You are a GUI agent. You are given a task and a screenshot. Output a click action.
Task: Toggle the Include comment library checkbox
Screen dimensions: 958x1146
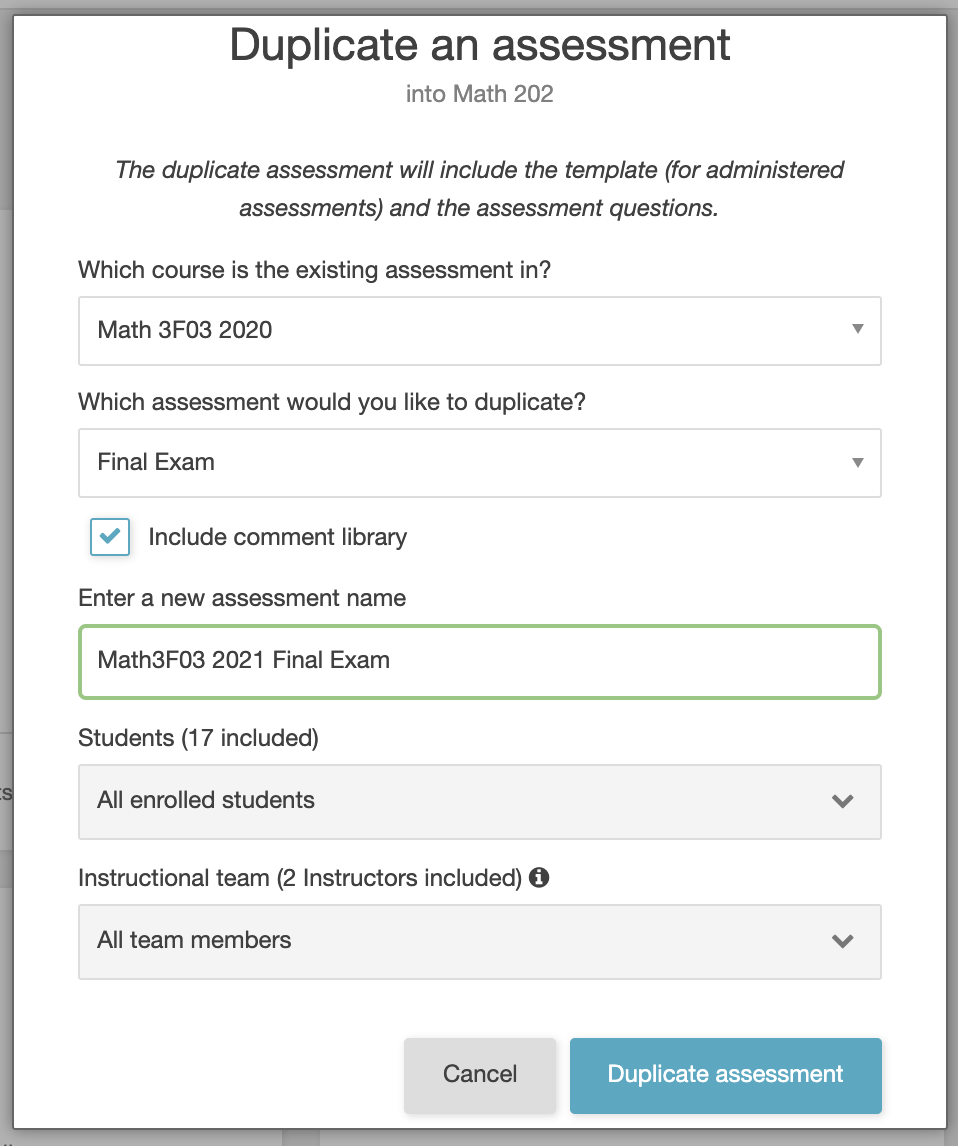pos(110,537)
